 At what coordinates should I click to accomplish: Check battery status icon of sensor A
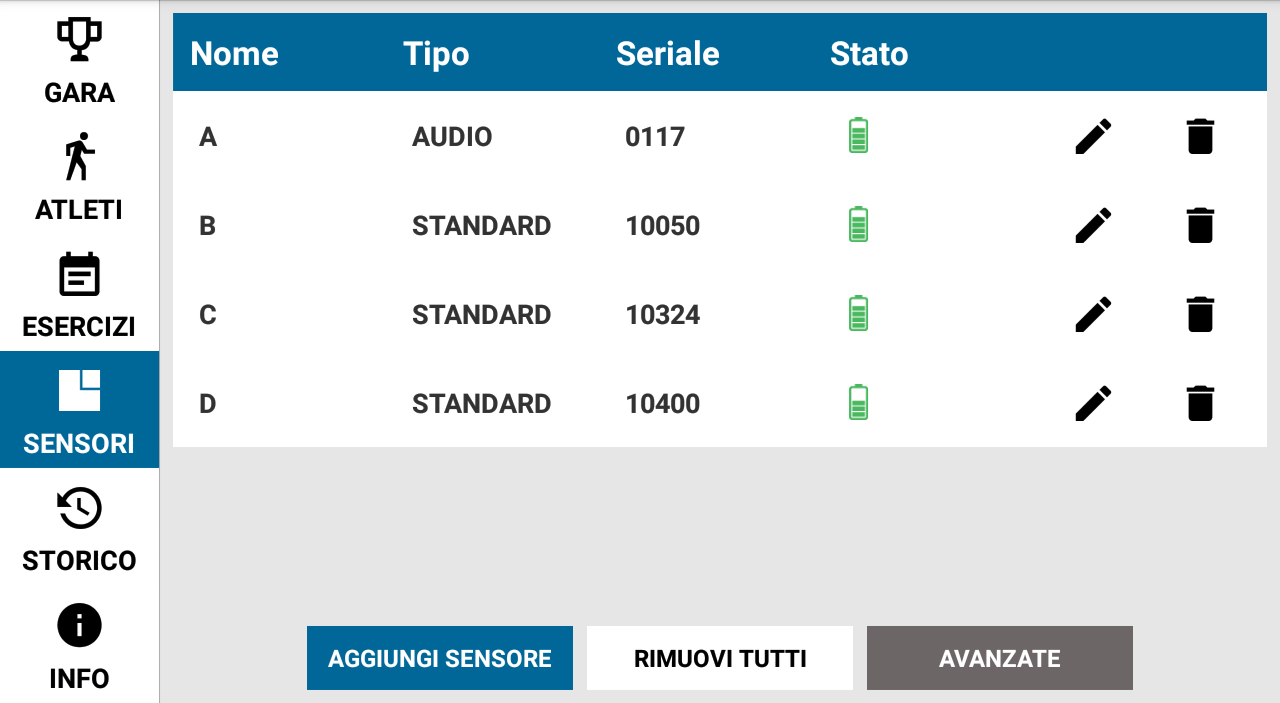(858, 135)
